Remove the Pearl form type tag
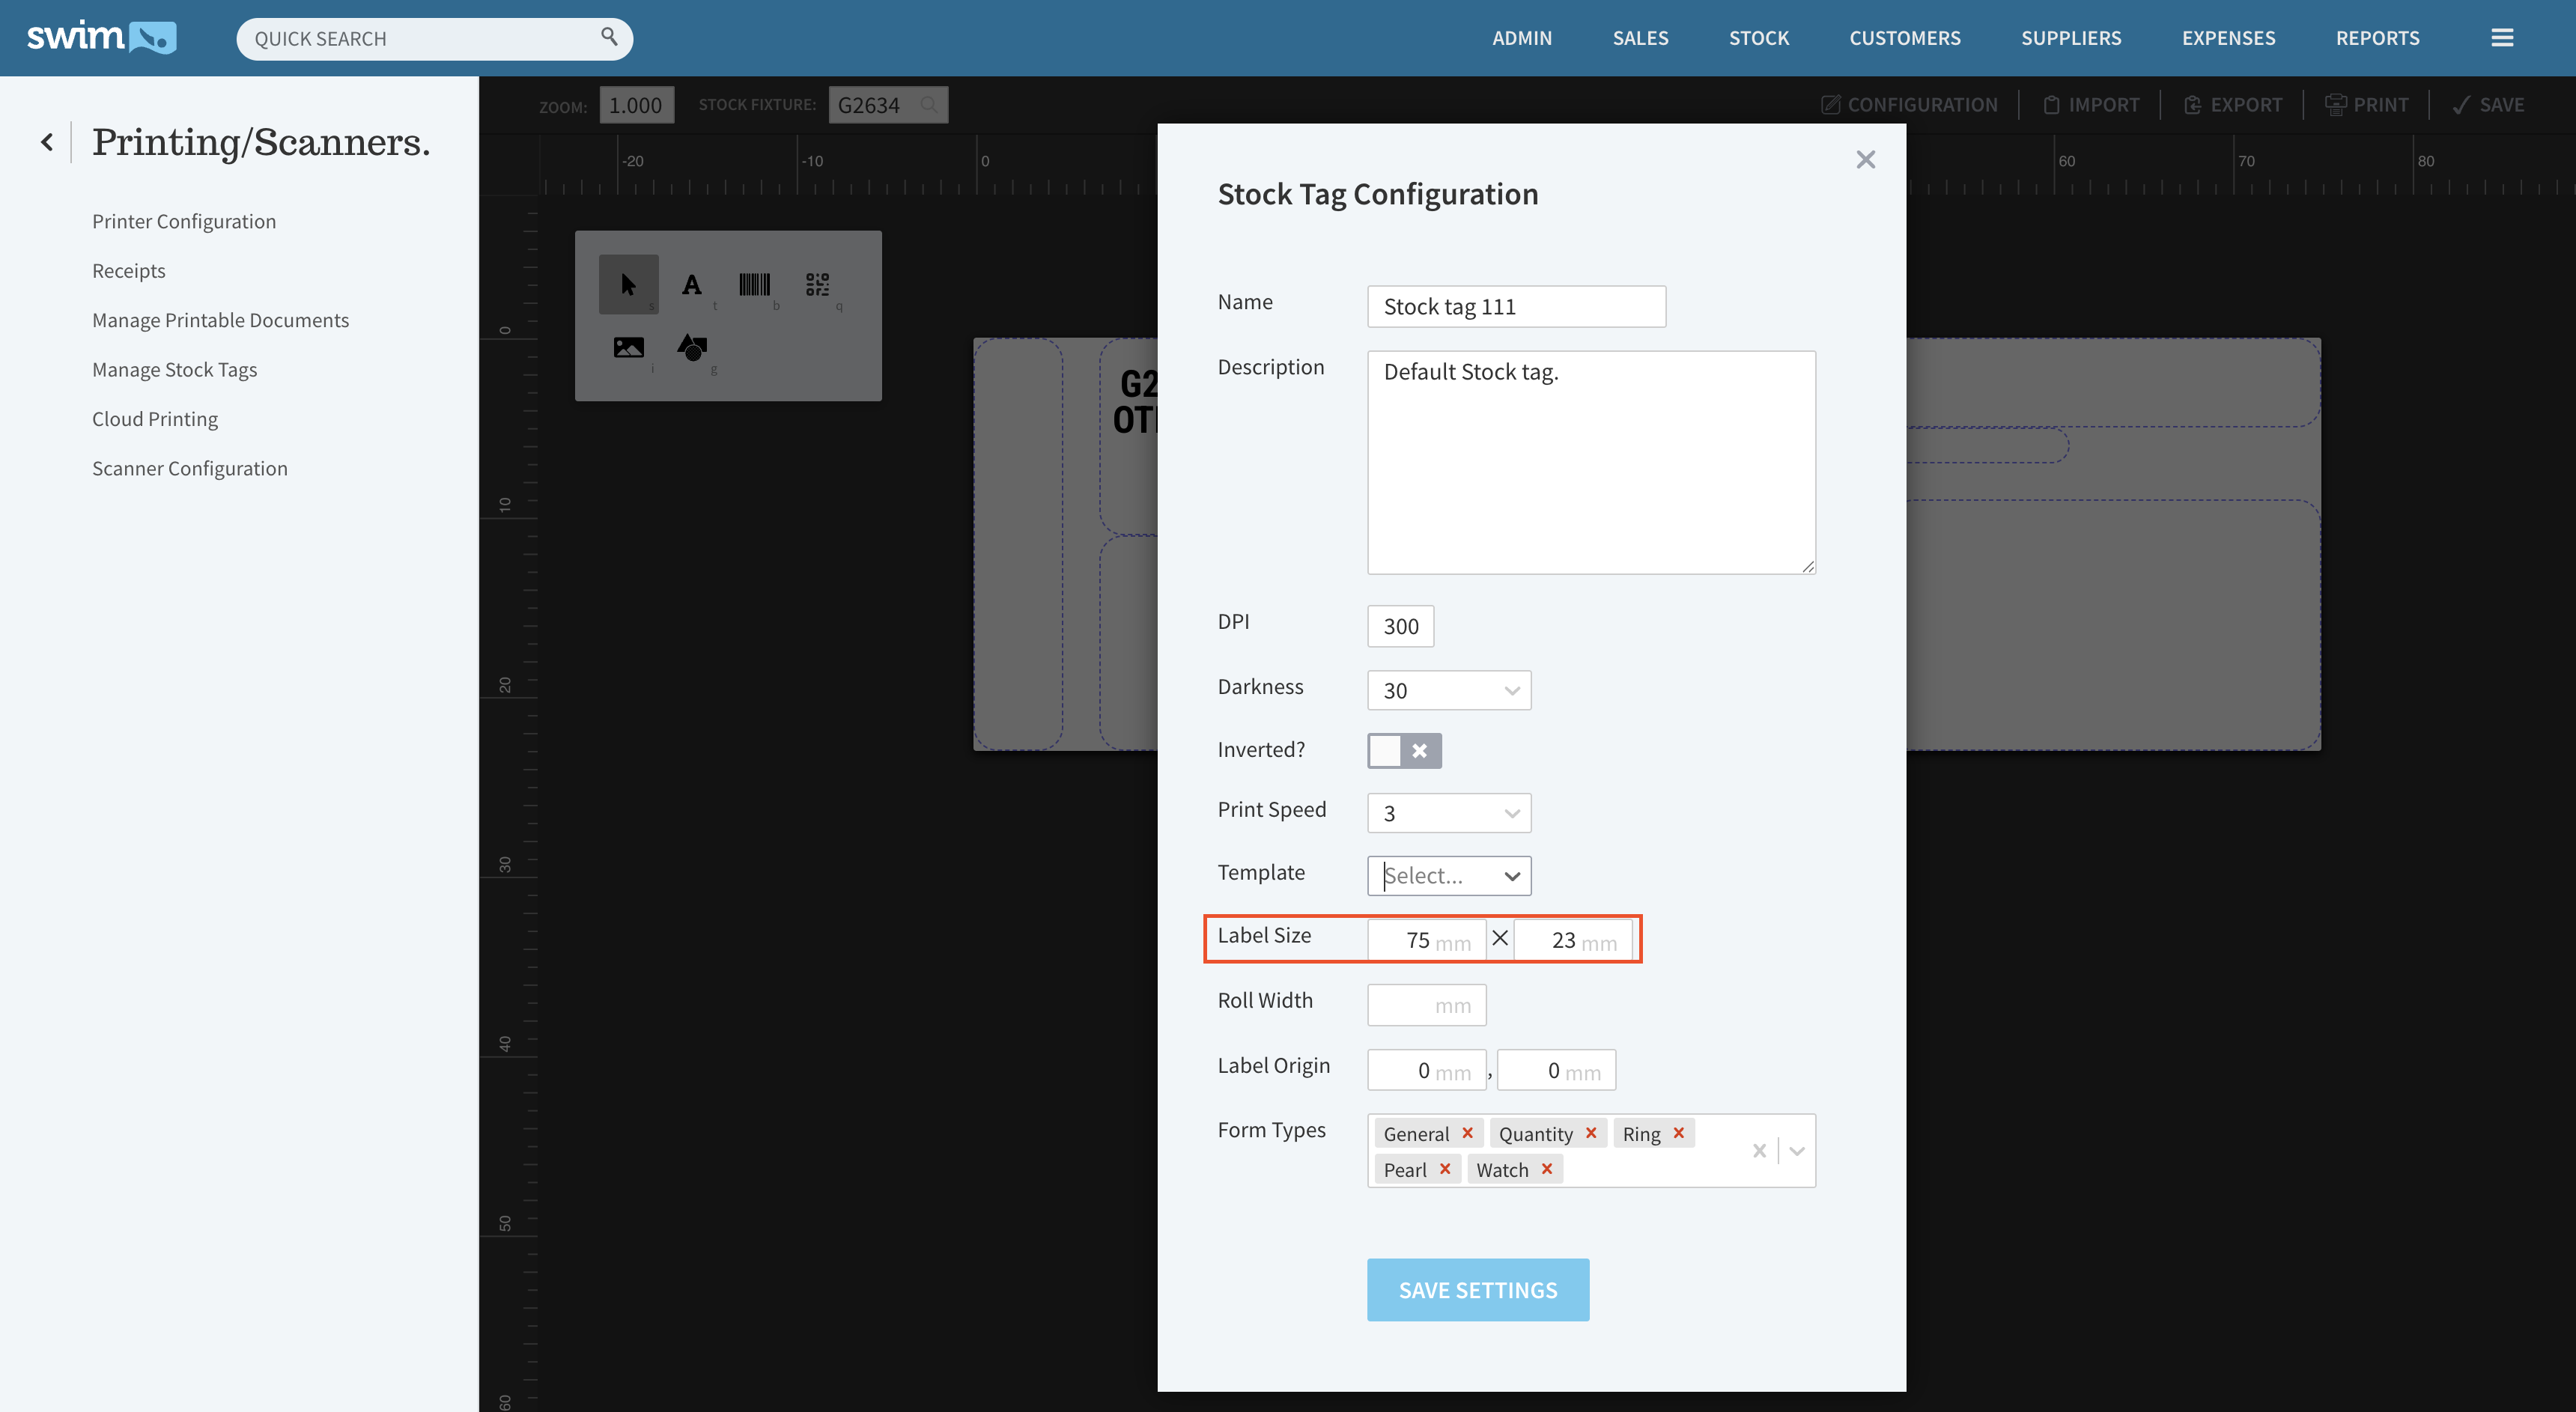The image size is (2576, 1412). pos(1445,1169)
